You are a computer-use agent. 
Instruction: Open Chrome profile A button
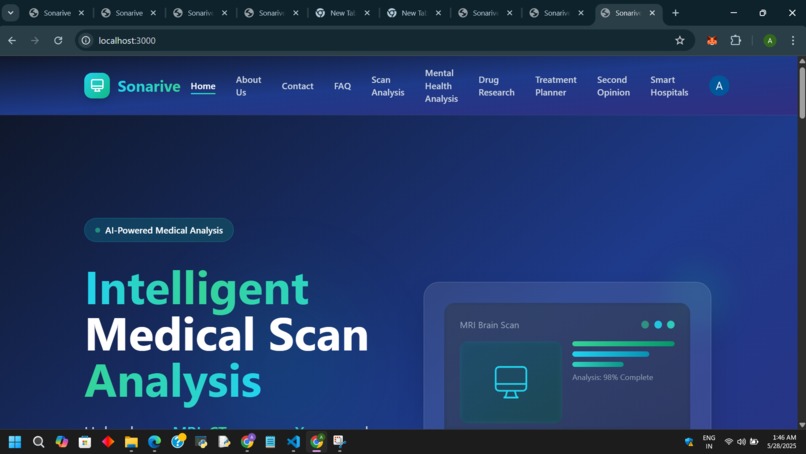770,41
